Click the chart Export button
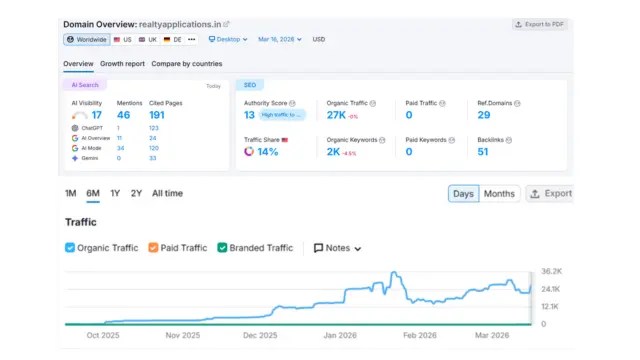Screen dimensions: 640x360 point(550,194)
